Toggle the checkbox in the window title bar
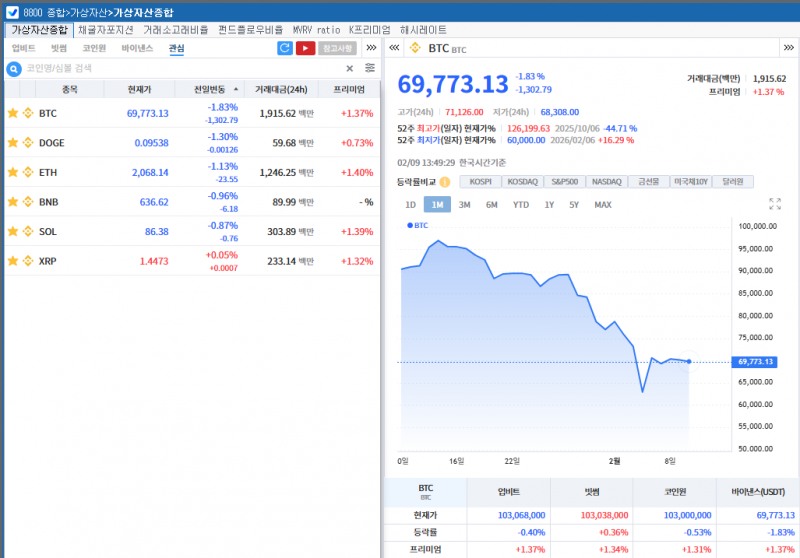Image resolution: width=800 pixels, height=558 pixels. (11, 11)
